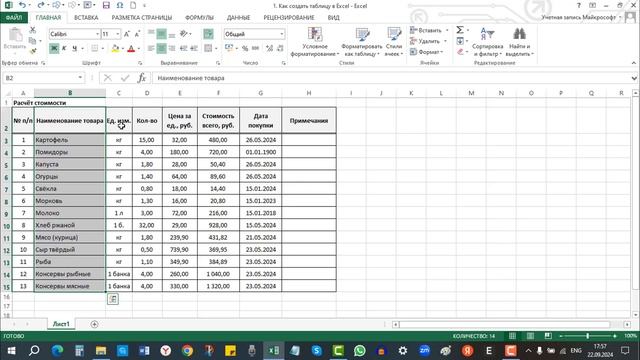Click the Fill down arrow icon
This screenshot has height=360, width=640.
tap(460, 41)
